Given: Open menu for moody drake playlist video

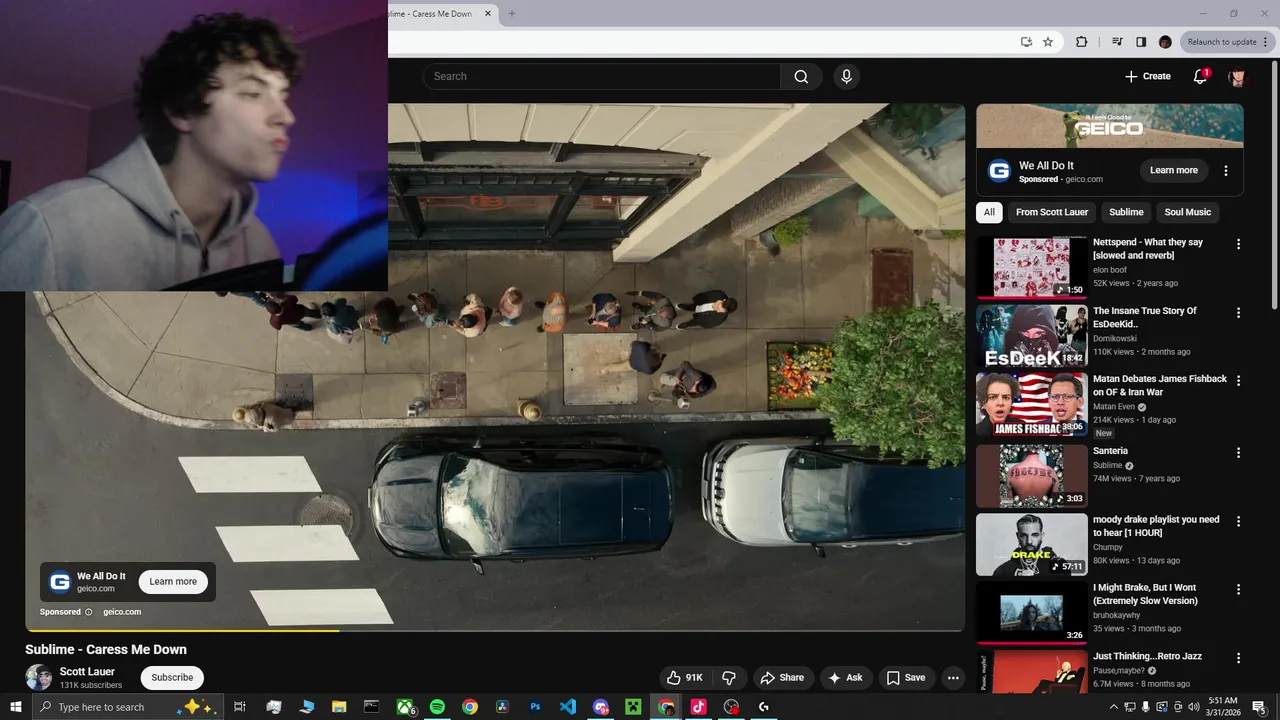Looking at the screenshot, I should (1238, 521).
